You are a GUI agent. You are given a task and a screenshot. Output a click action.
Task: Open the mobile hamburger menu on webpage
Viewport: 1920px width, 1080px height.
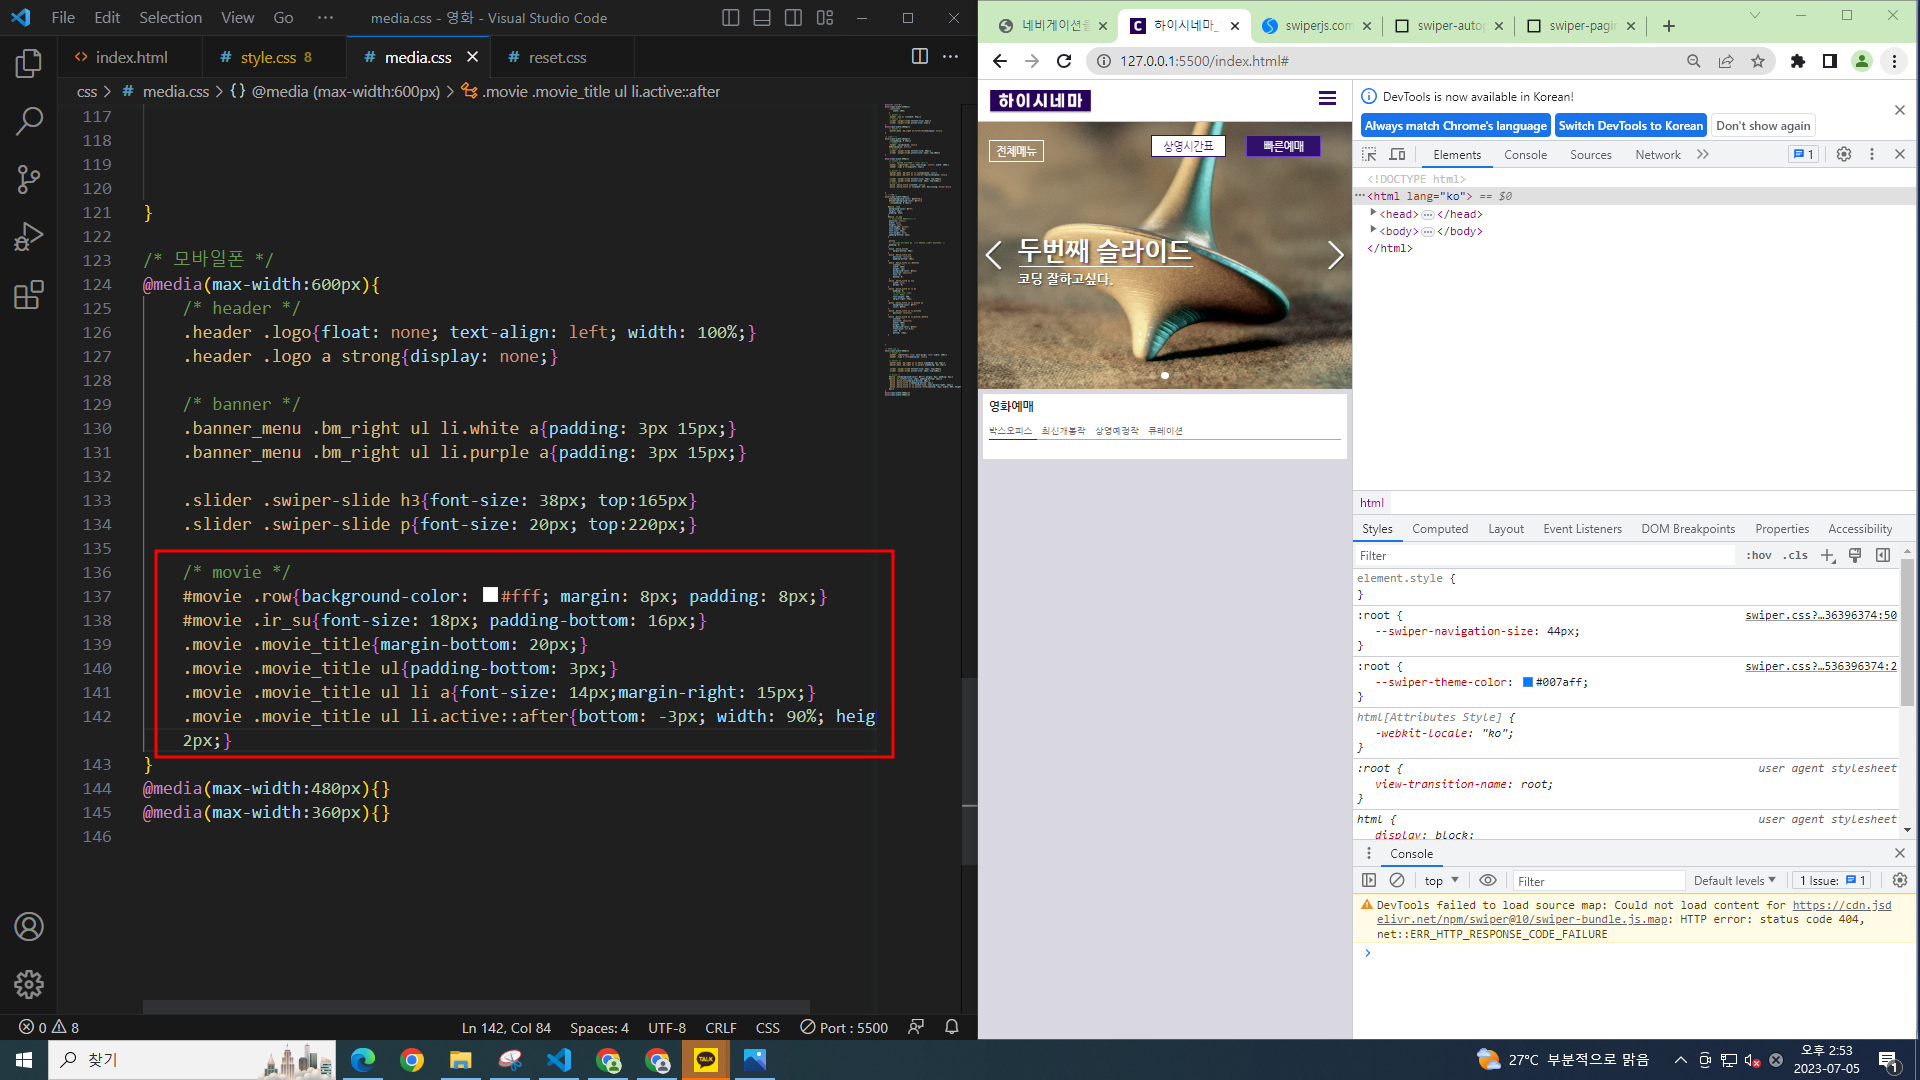coord(1327,98)
